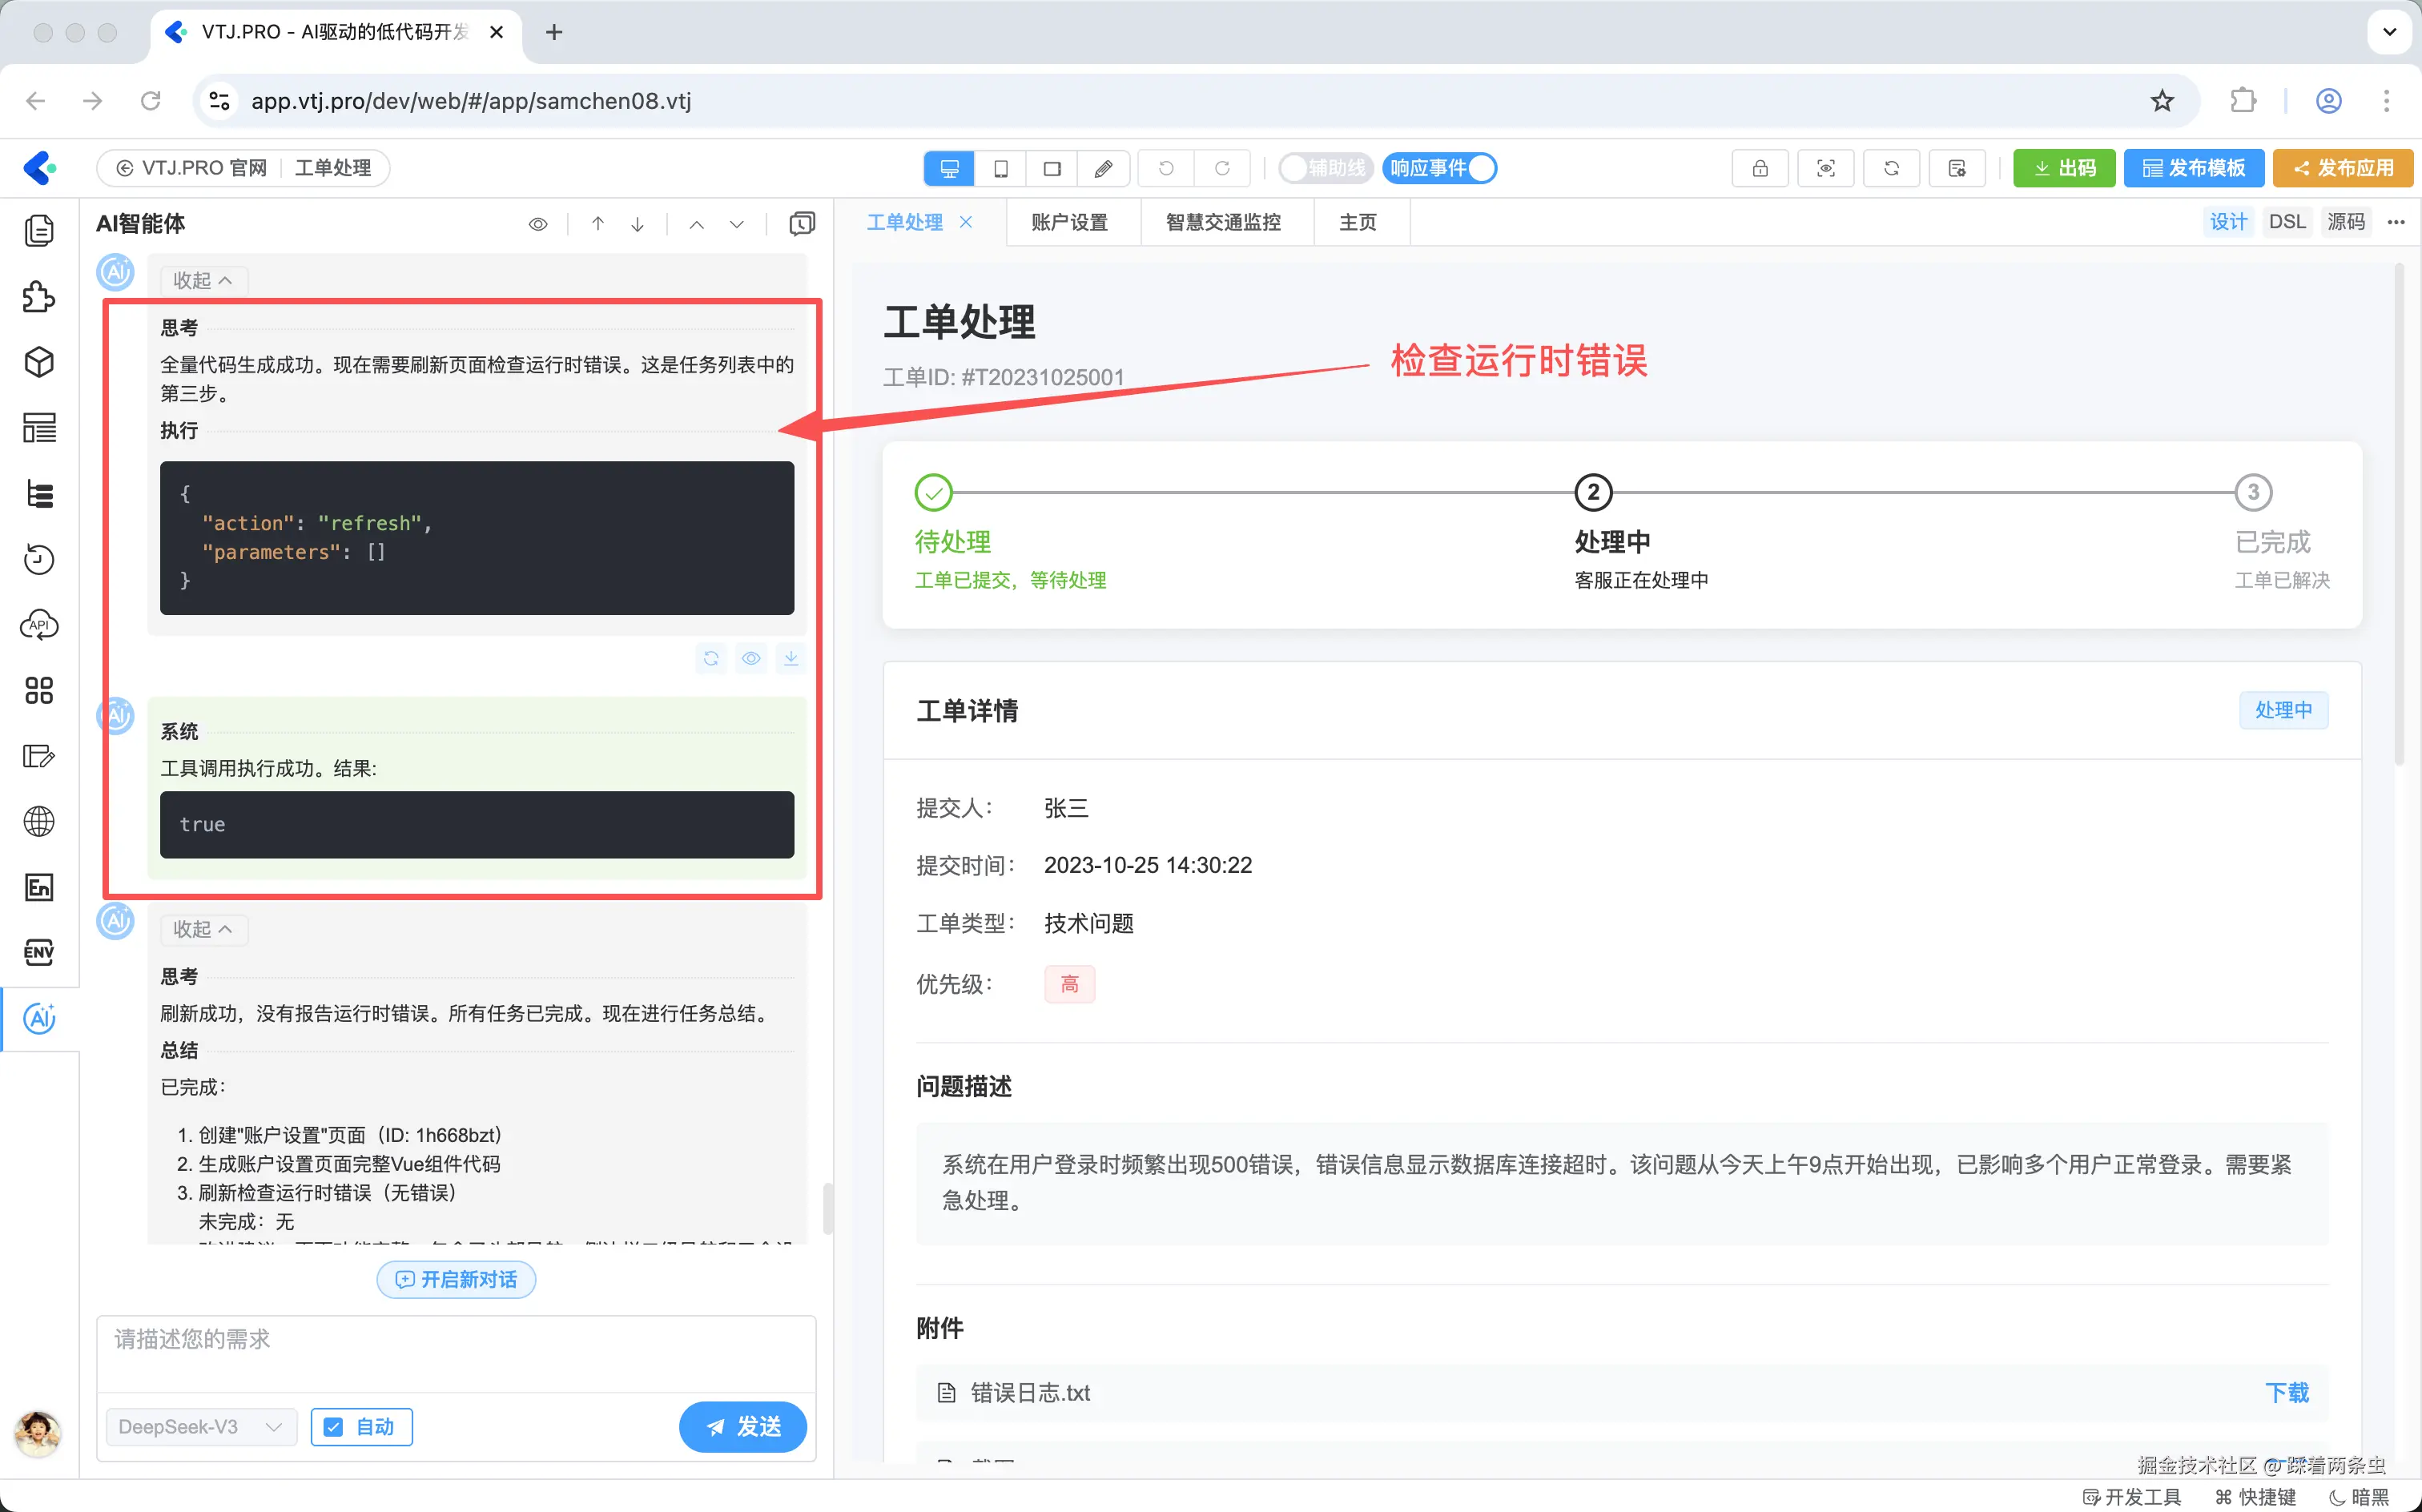Click the globe icon in left sidebar

click(39, 821)
